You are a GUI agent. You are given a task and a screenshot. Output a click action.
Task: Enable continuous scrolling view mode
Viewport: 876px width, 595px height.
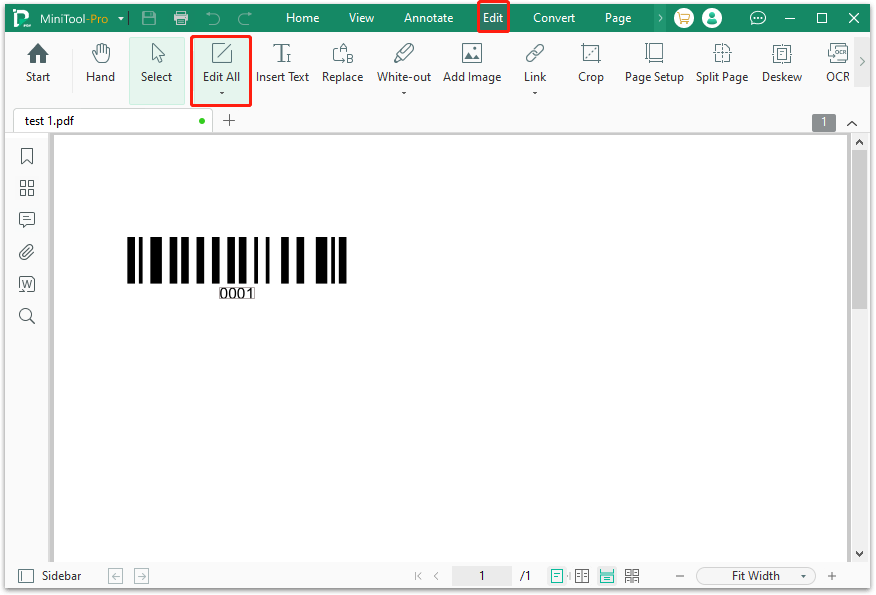[607, 576]
